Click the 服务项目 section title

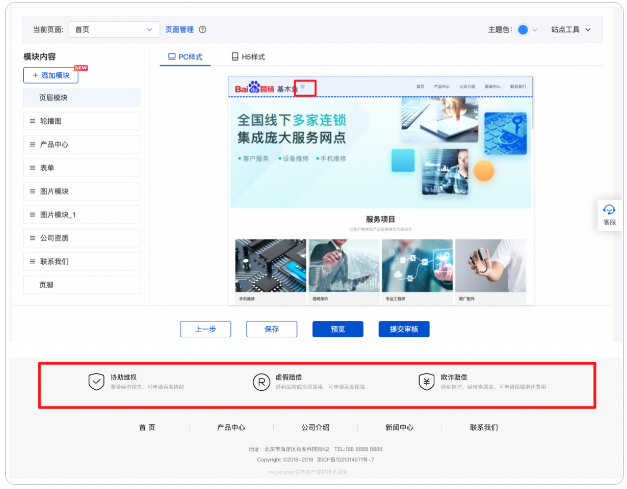(x=380, y=219)
